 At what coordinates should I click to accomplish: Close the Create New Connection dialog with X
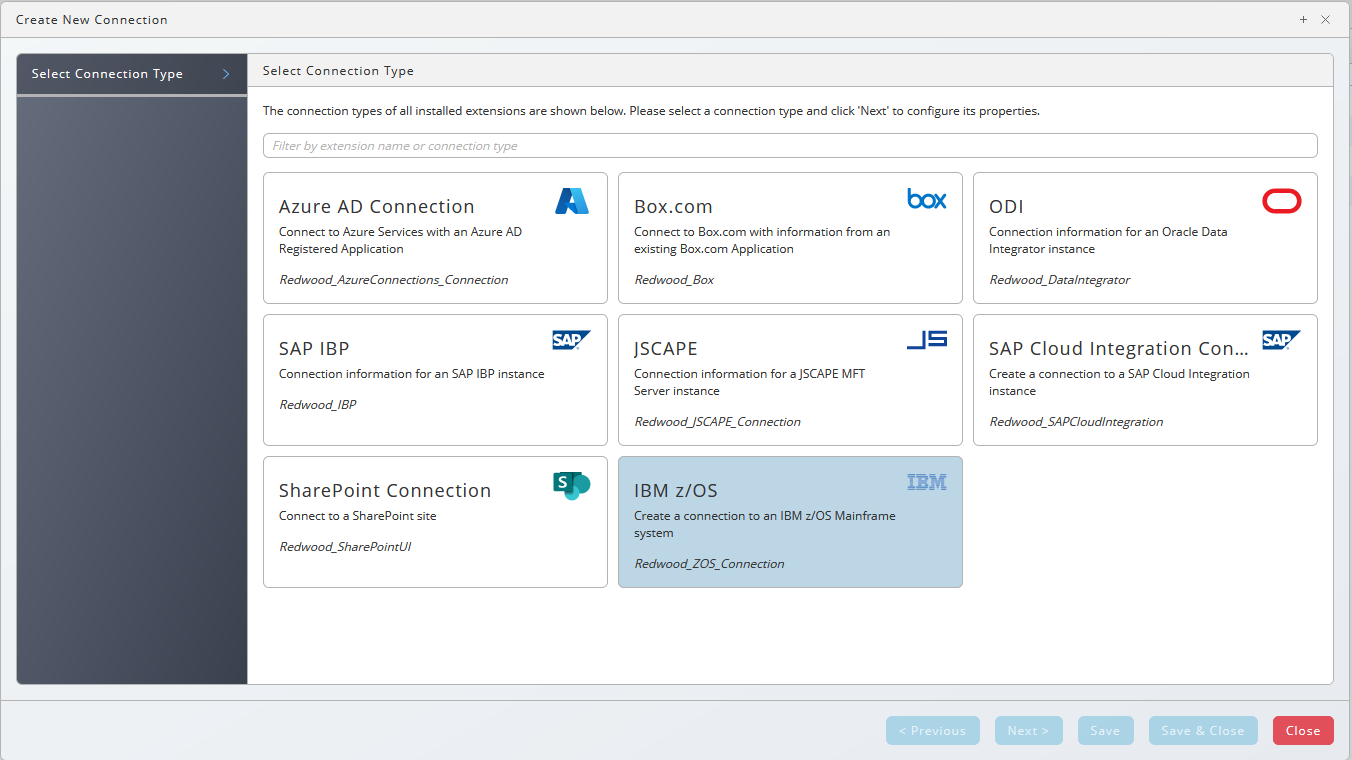pos(1325,20)
